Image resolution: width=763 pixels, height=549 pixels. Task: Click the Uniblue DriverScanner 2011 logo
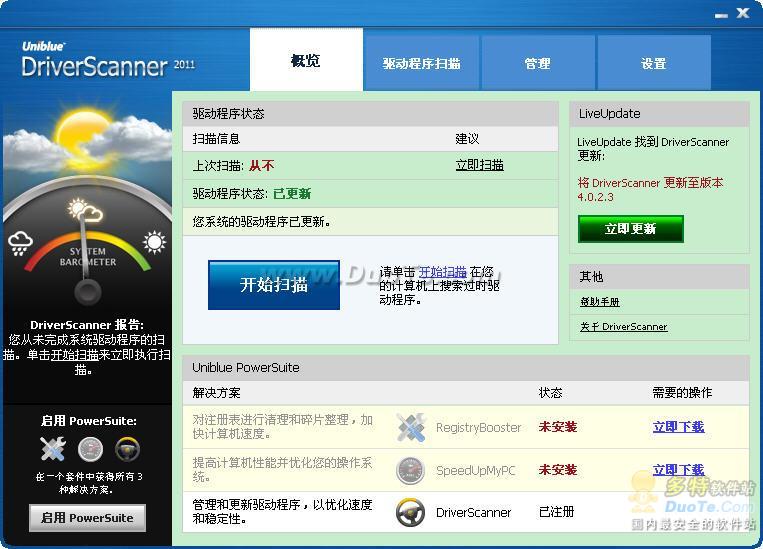point(108,60)
